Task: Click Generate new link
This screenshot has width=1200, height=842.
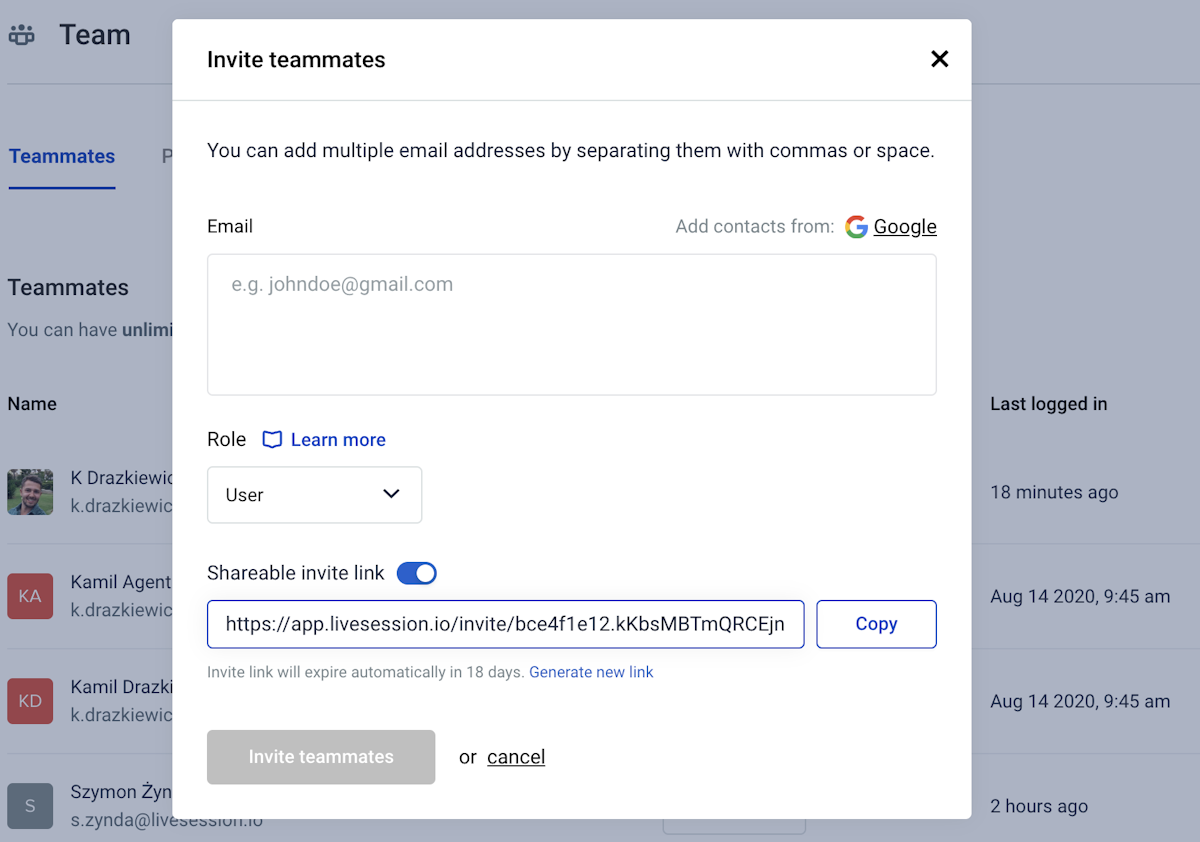Action: tap(591, 672)
